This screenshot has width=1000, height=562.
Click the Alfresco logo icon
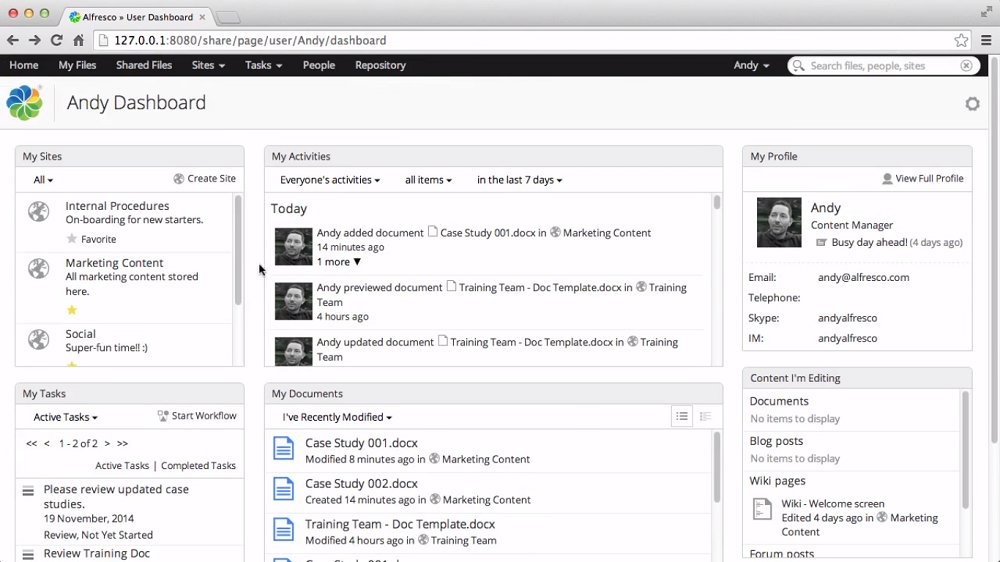[x=24, y=103]
